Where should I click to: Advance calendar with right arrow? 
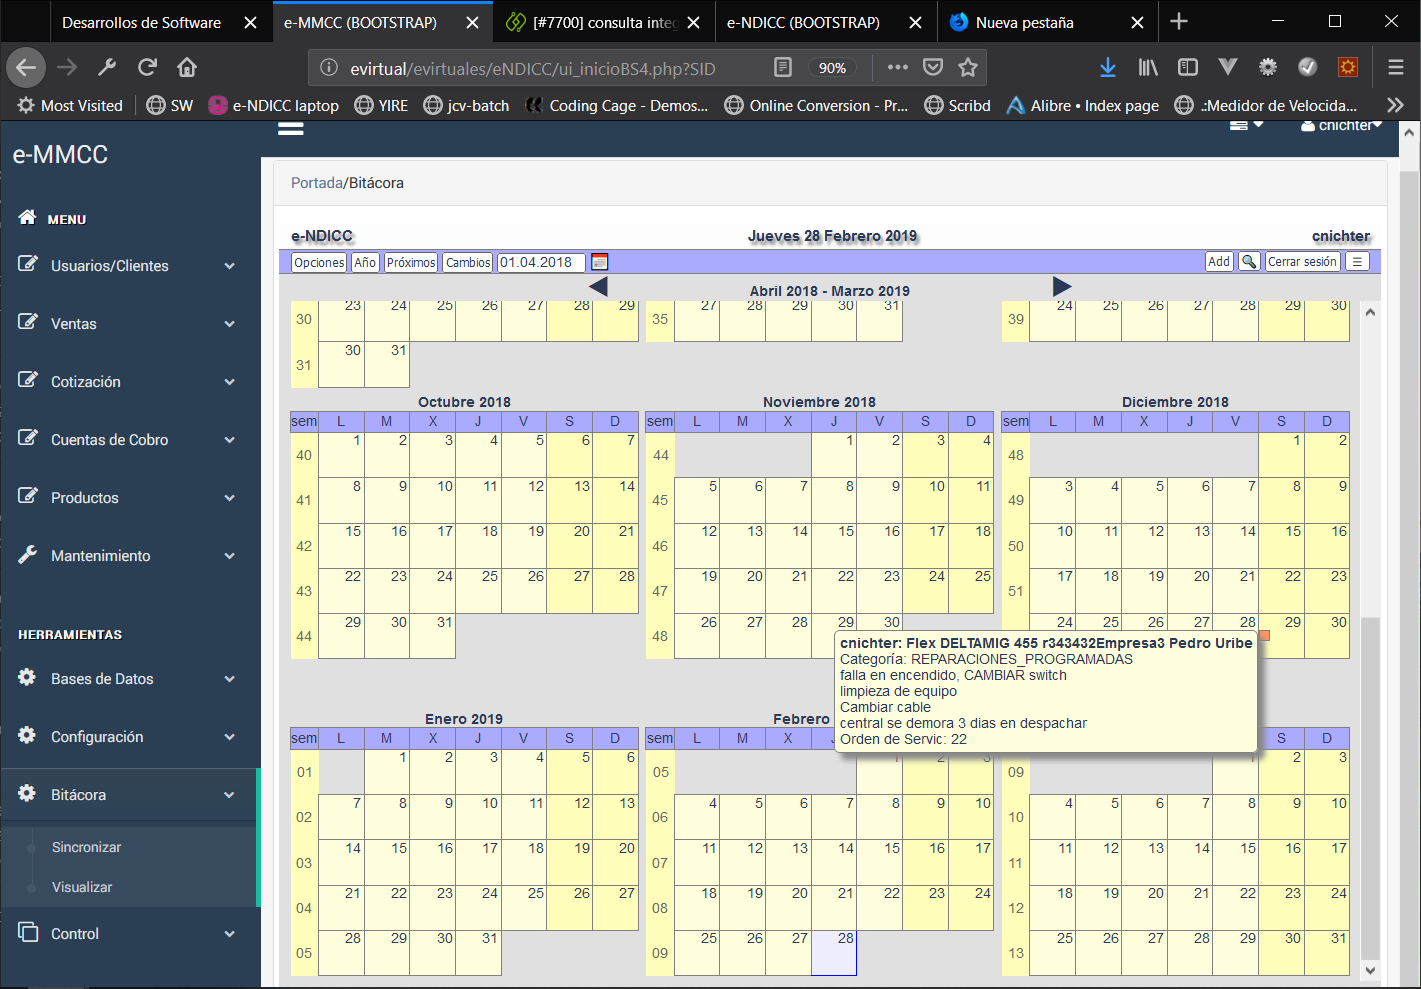pyautogui.click(x=1061, y=287)
